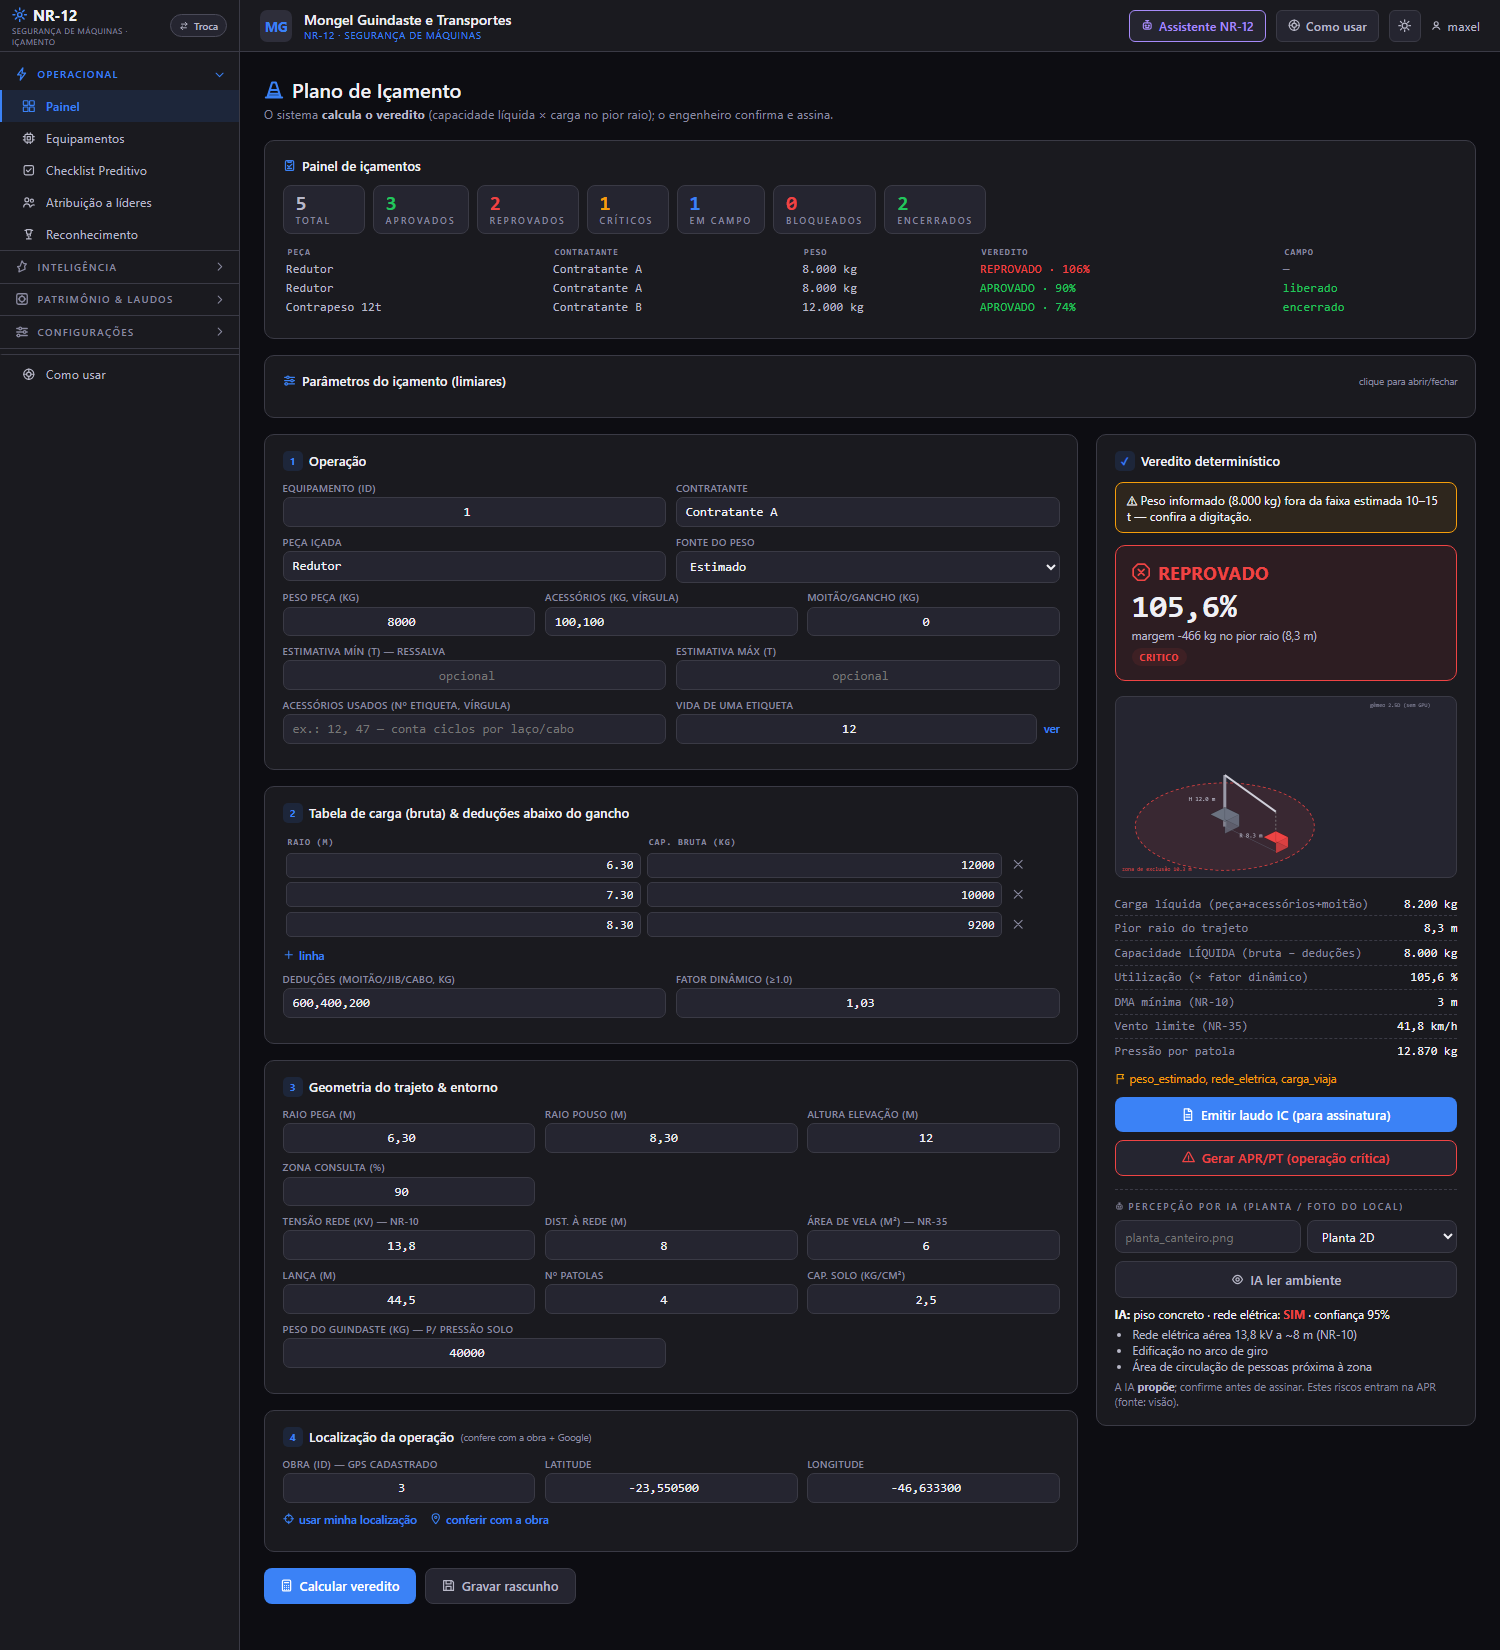This screenshot has height=1650, width=1500.
Task: Click usar minha localização link
Action: tap(350, 1520)
